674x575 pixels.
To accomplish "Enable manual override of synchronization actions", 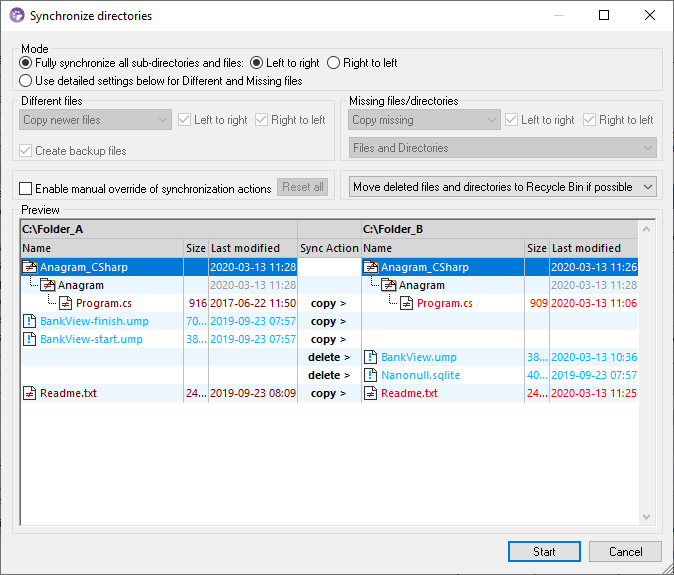I will click(x=26, y=189).
